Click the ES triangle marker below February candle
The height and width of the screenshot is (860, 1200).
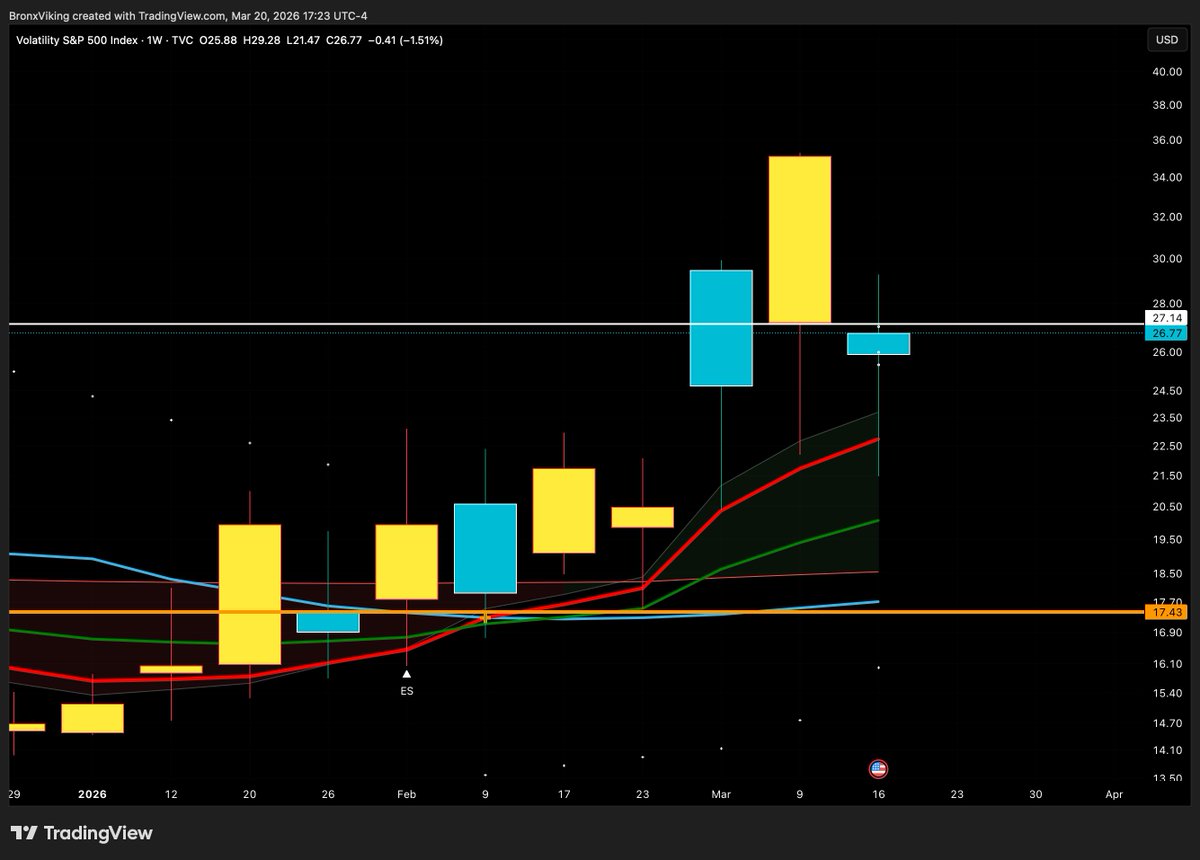pyautogui.click(x=407, y=675)
